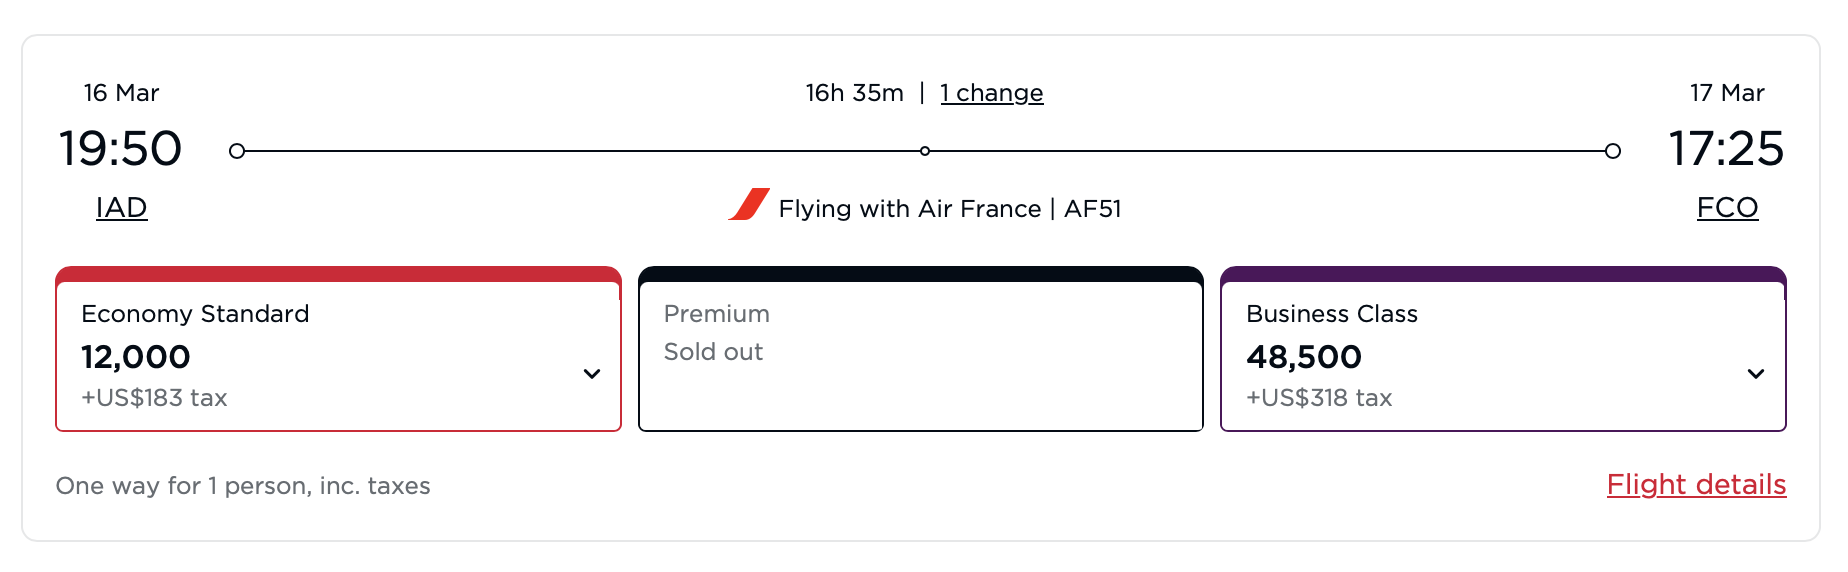Click the FCO arrival airport link

tap(1727, 207)
